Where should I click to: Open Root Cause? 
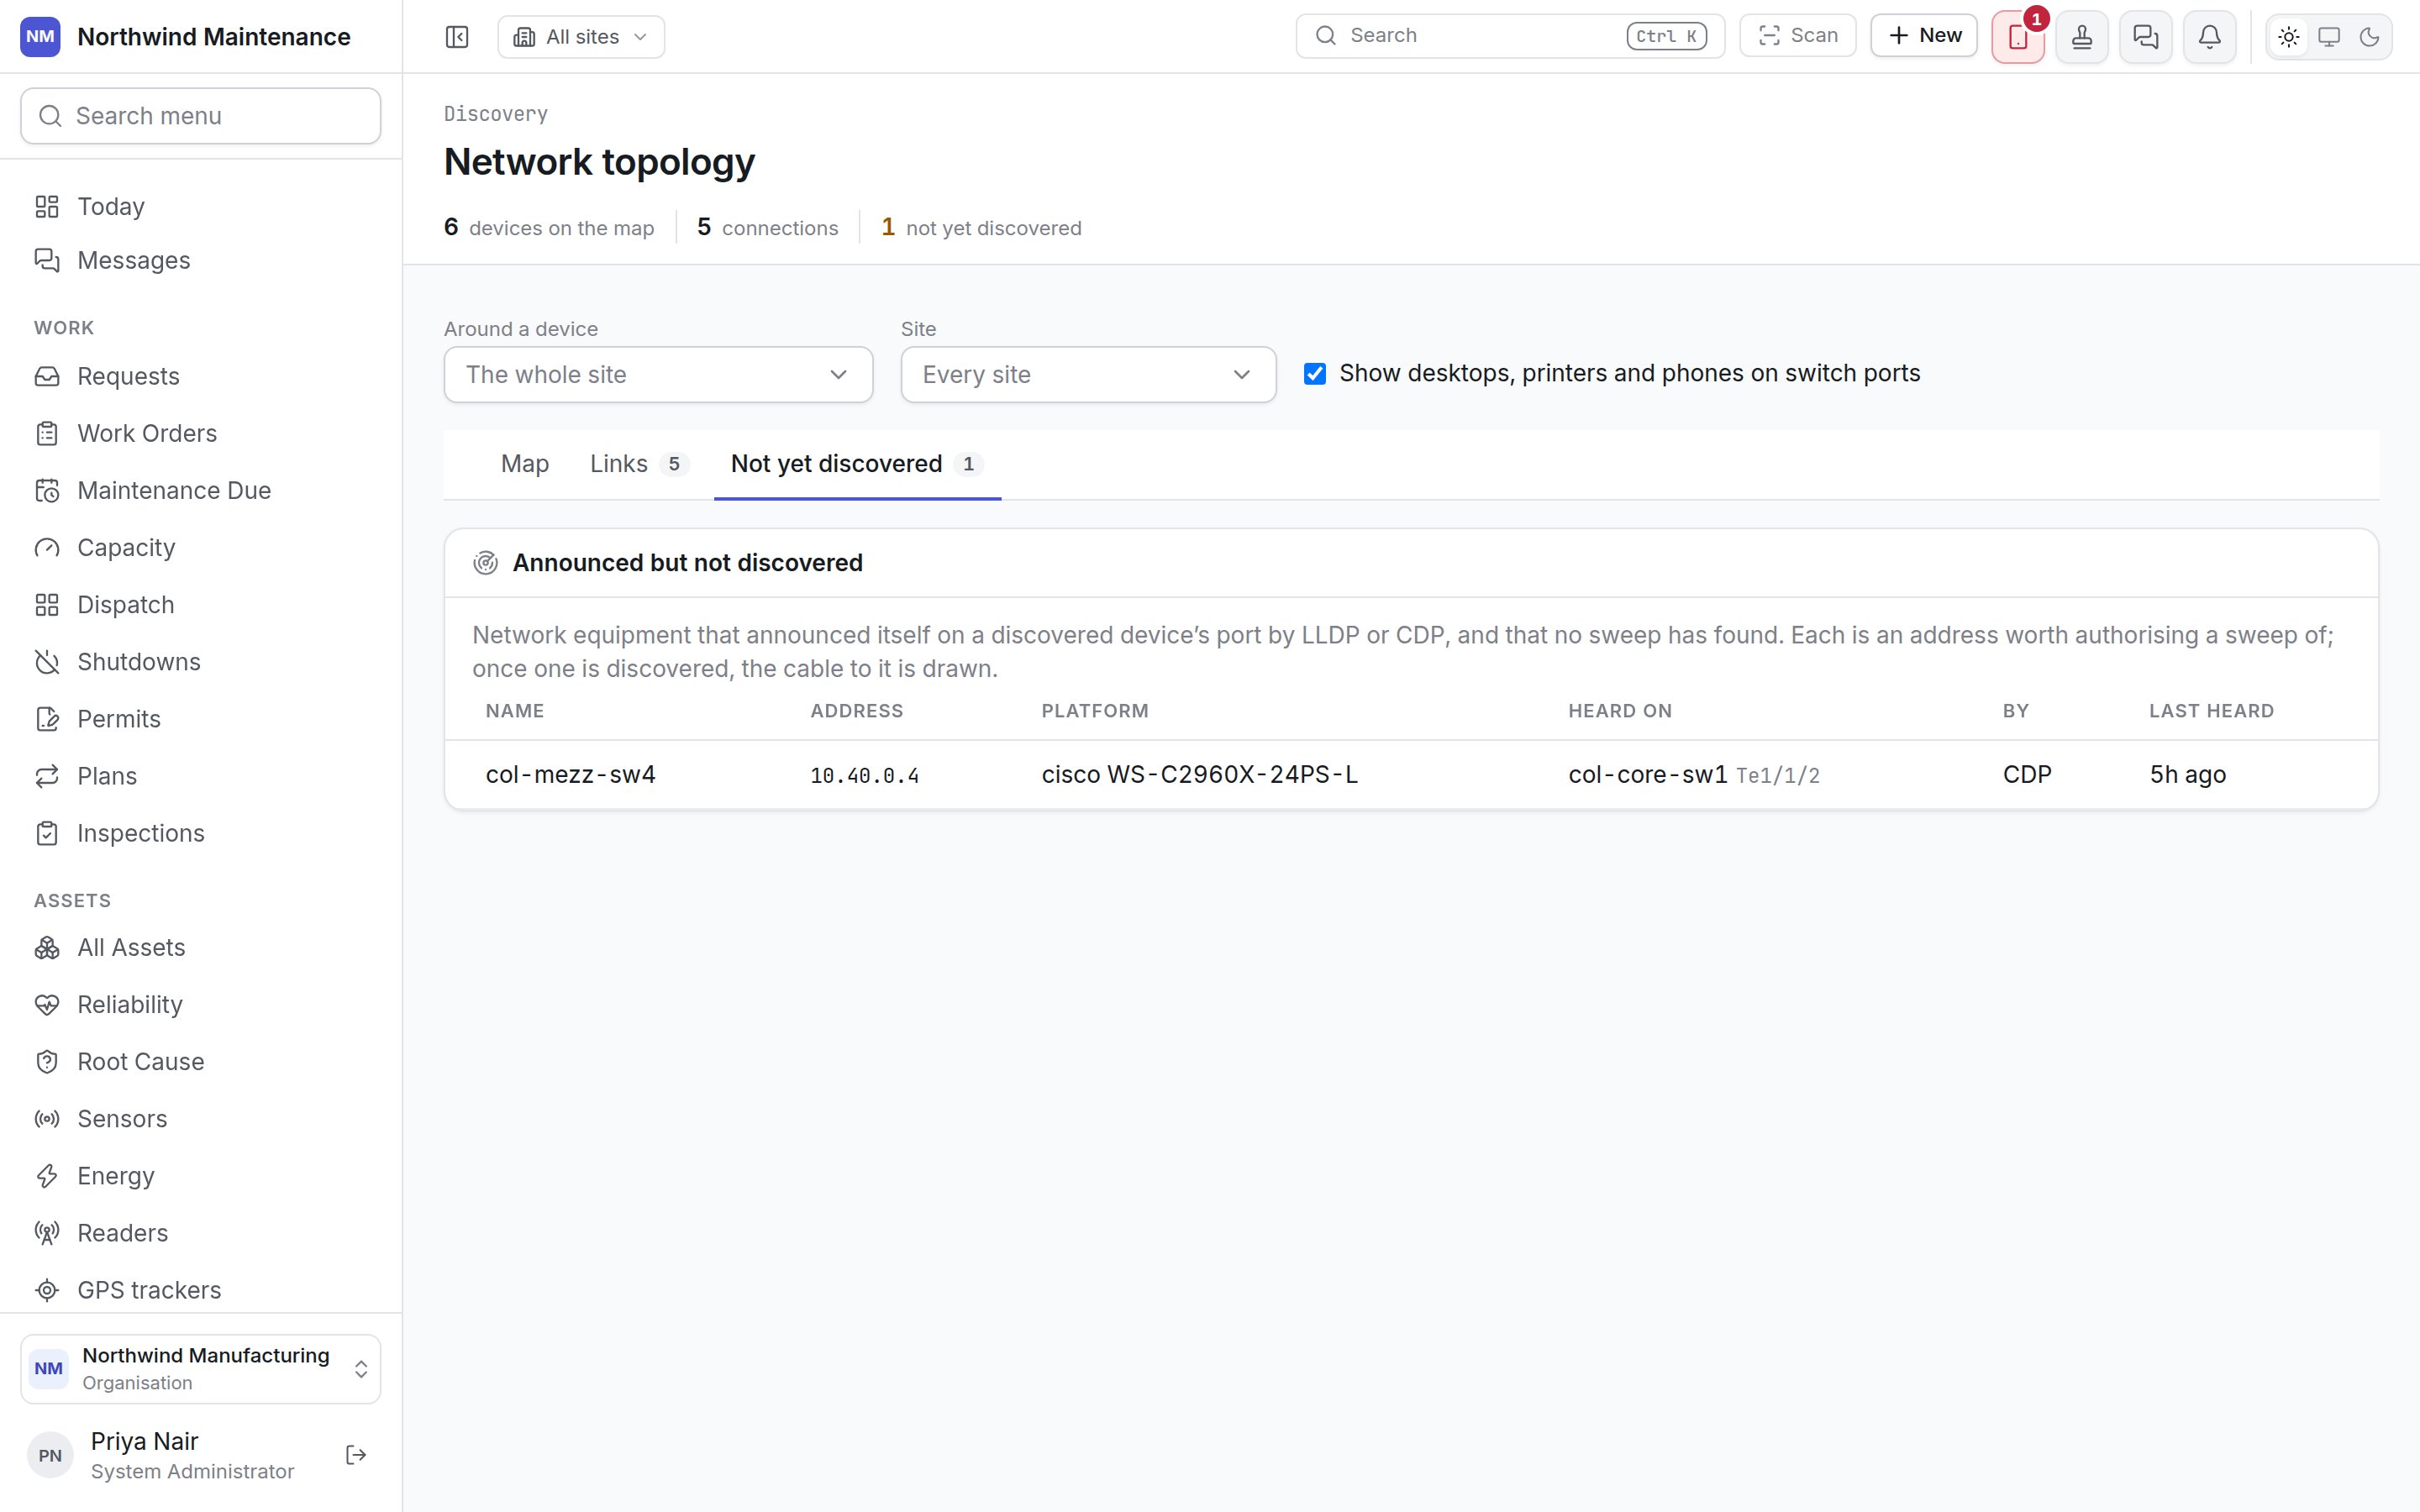point(201,1061)
